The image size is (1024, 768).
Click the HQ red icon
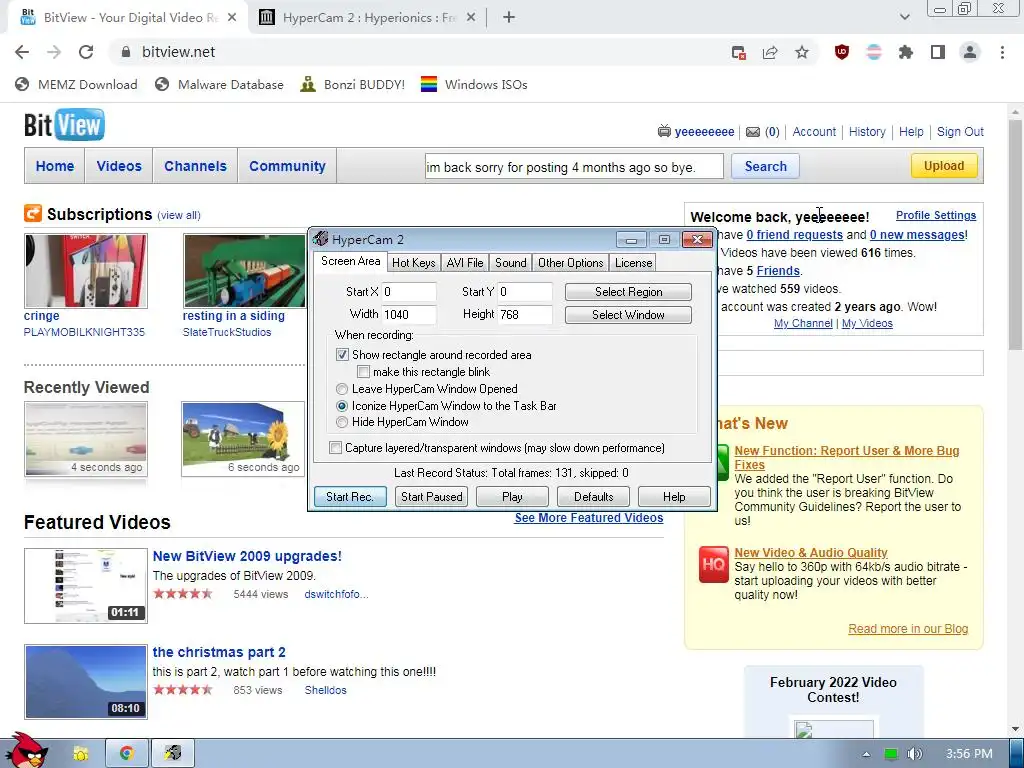click(x=712, y=564)
